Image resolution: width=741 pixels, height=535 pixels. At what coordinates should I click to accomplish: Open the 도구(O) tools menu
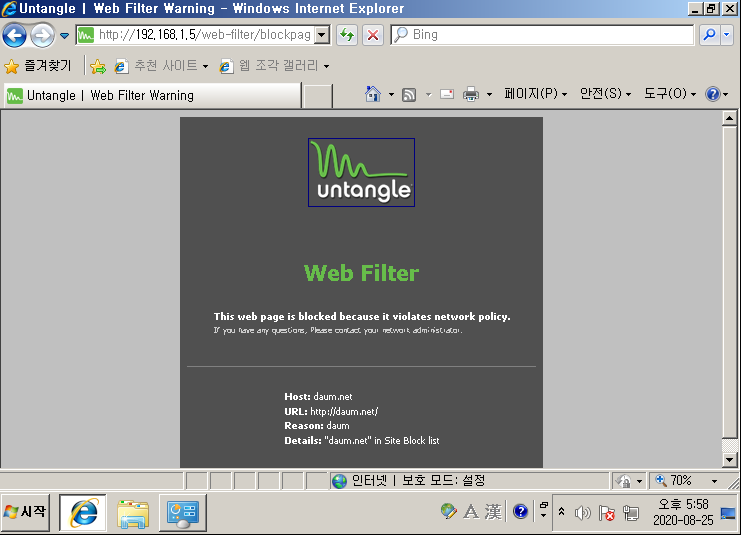tap(670, 94)
